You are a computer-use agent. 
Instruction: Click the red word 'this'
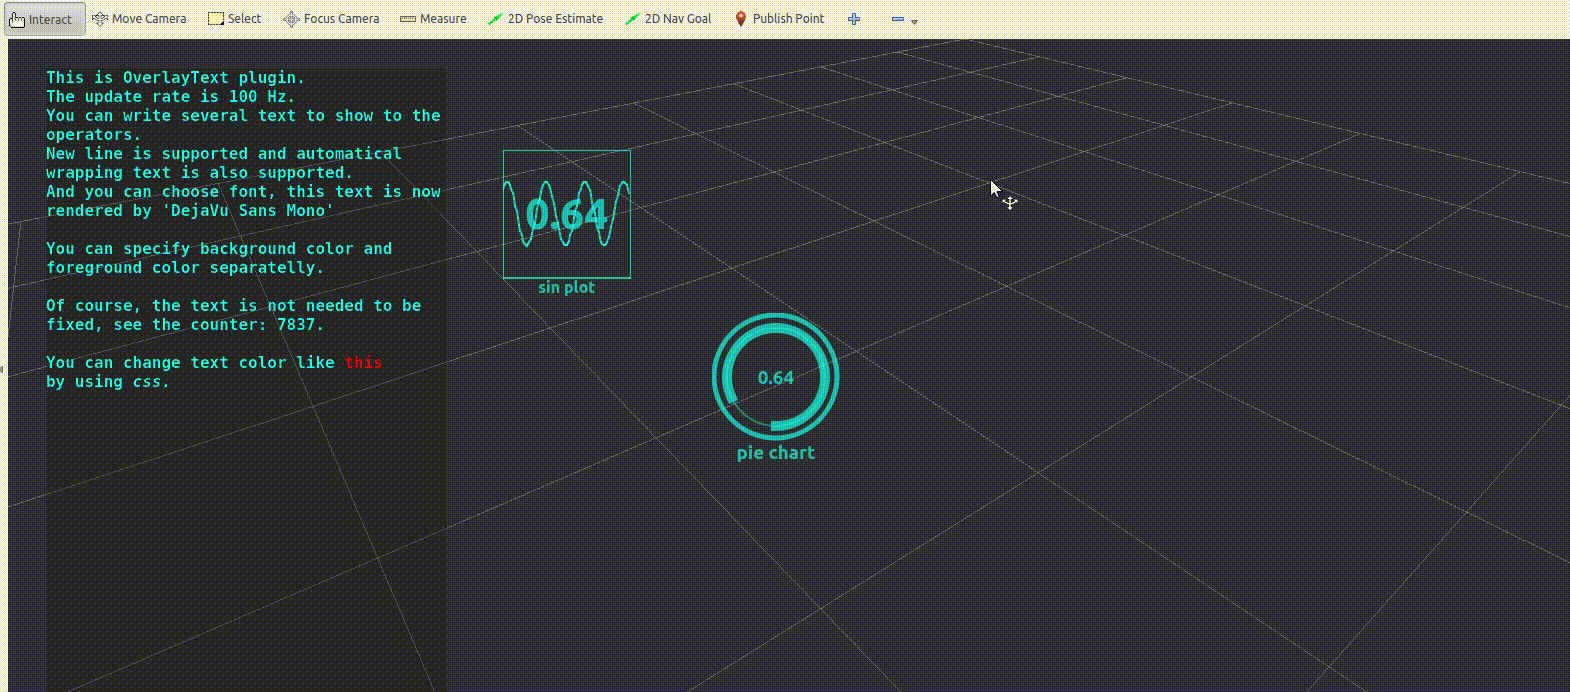[x=364, y=363]
